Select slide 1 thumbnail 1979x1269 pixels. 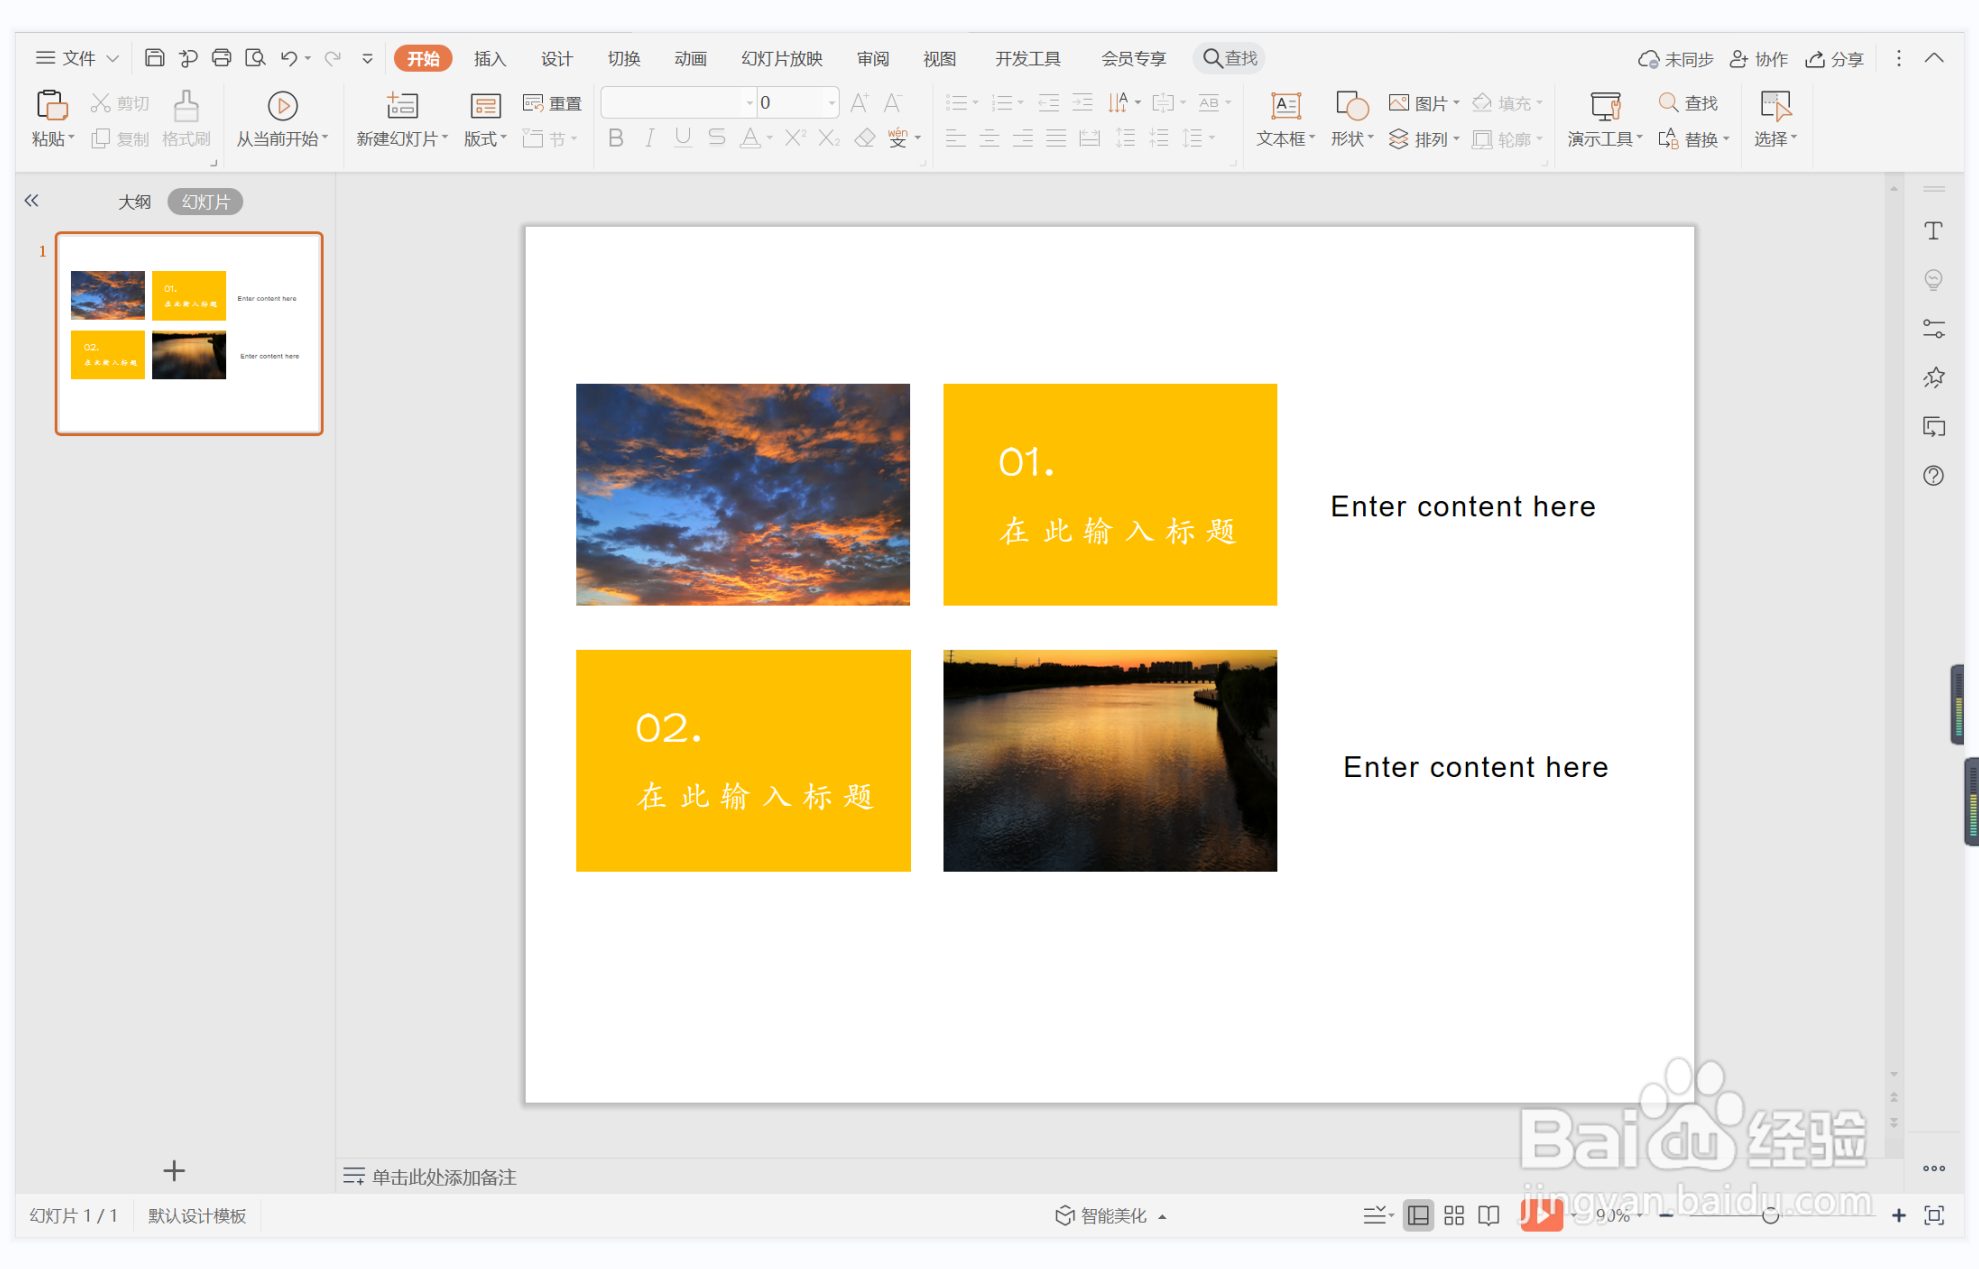[x=189, y=334]
